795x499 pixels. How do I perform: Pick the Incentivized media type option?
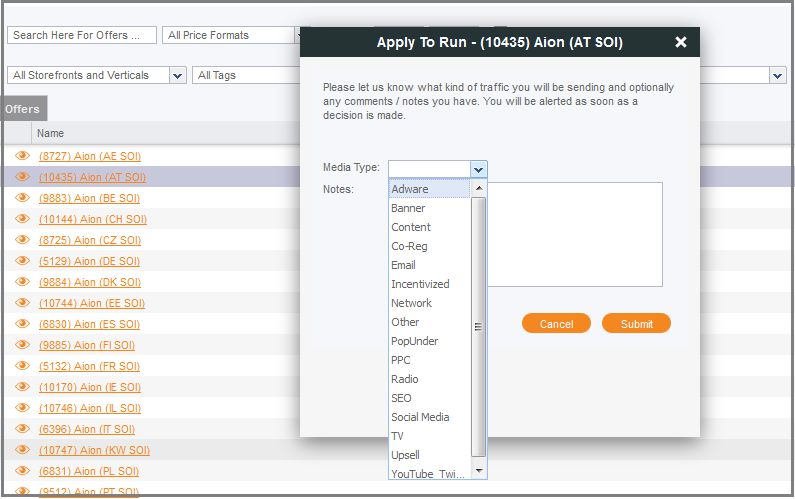point(420,284)
